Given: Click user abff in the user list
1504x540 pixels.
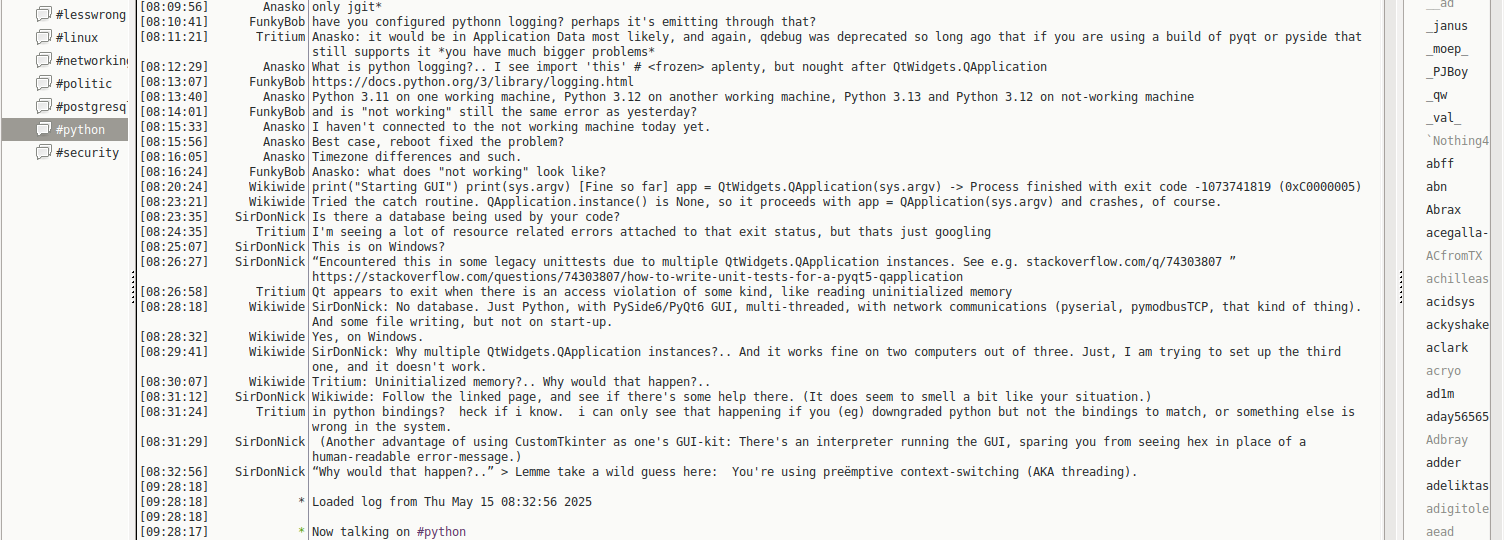Looking at the screenshot, I should click(1440, 164).
